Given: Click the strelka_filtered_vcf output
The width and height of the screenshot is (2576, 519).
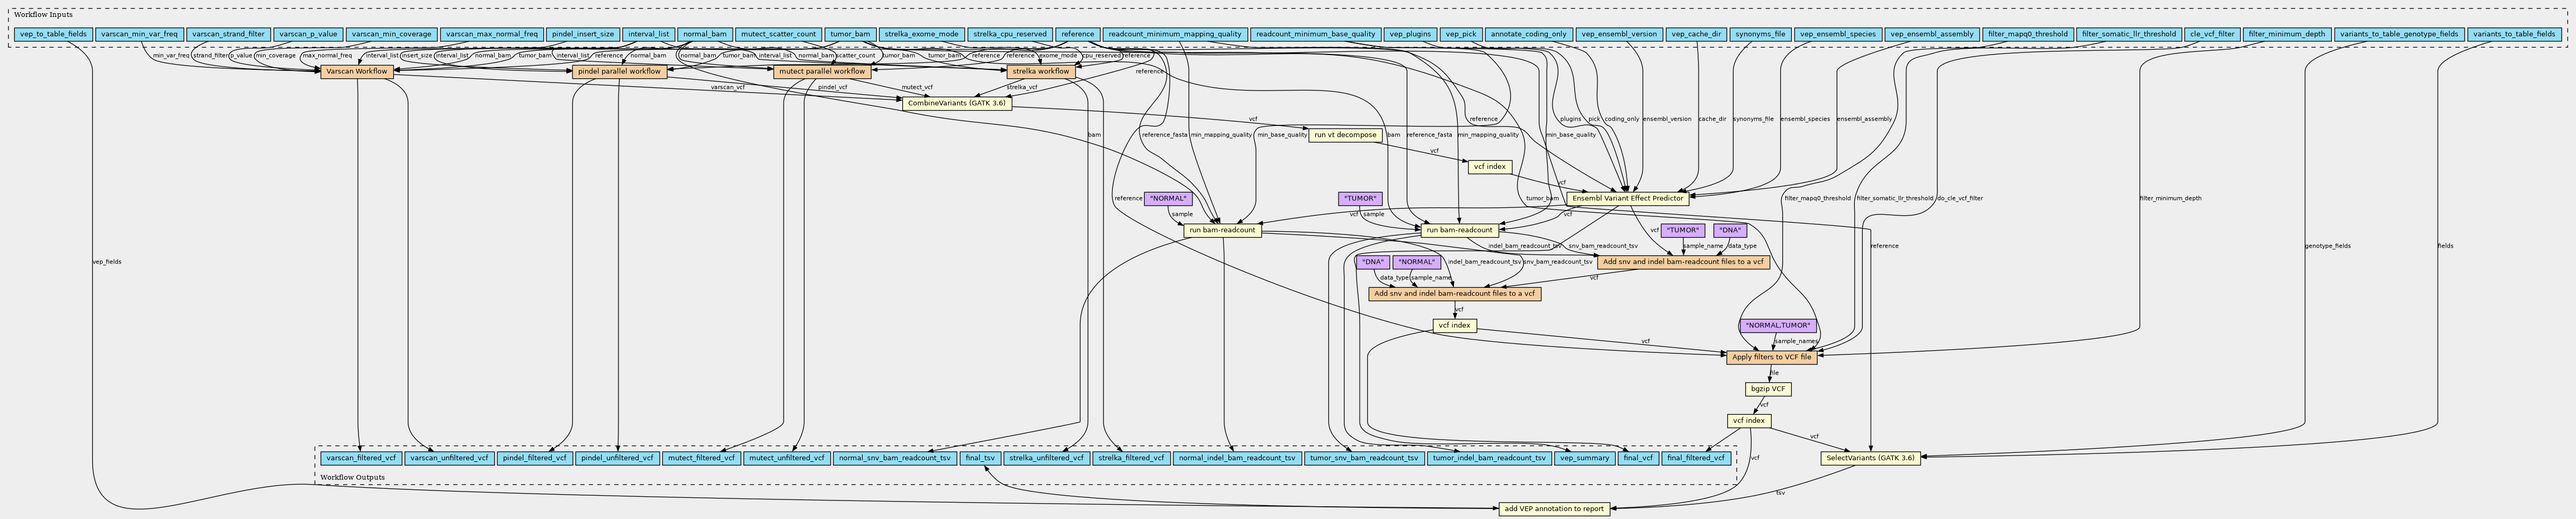Looking at the screenshot, I should 1131,458.
